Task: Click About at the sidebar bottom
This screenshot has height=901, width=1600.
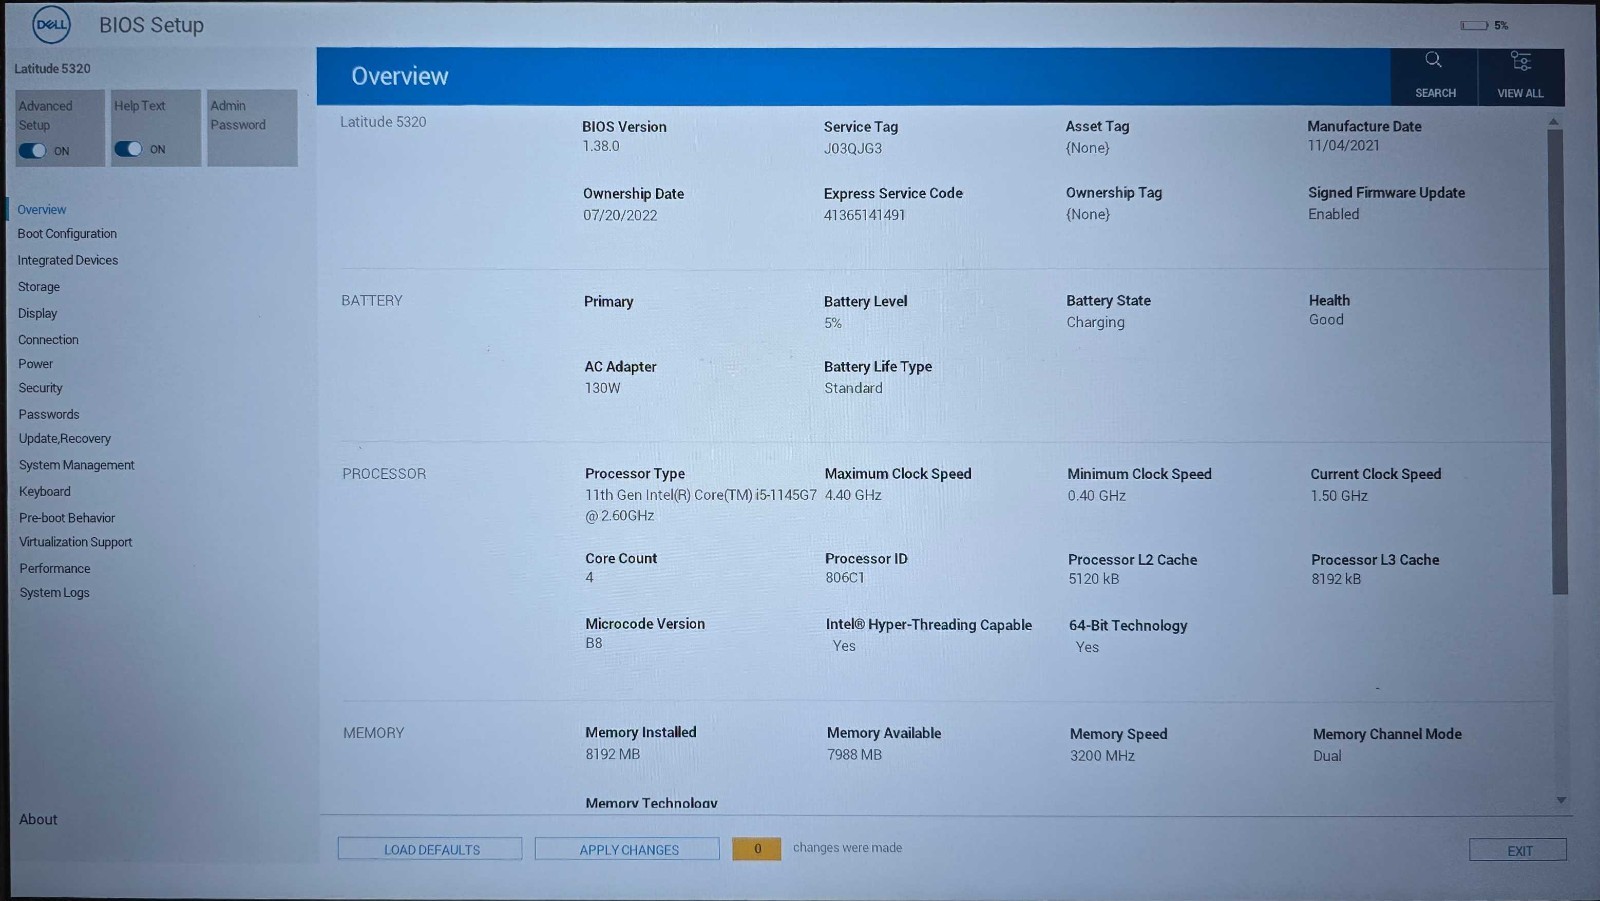Action: point(38,819)
